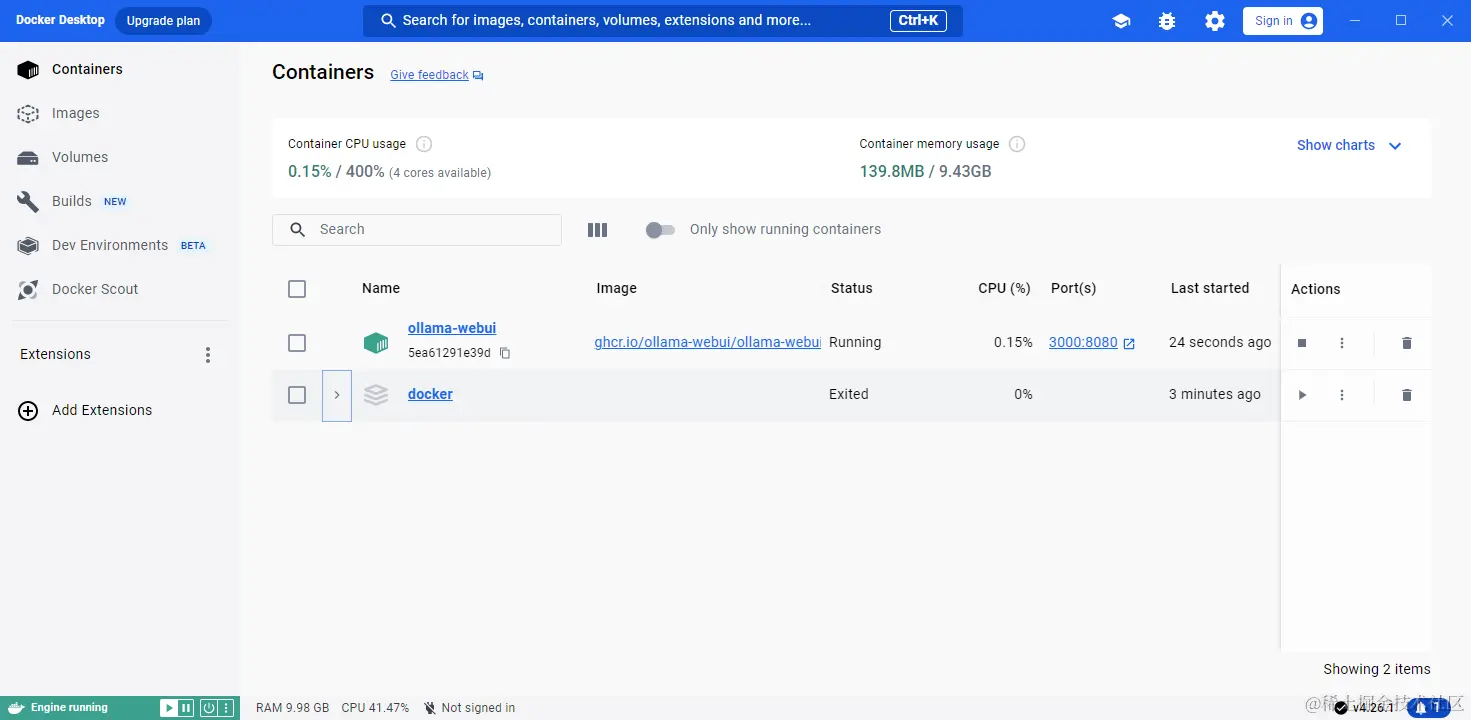This screenshot has height=720, width=1471.
Task: Open more actions for ollama-webui row
Action: point(1342,343)
